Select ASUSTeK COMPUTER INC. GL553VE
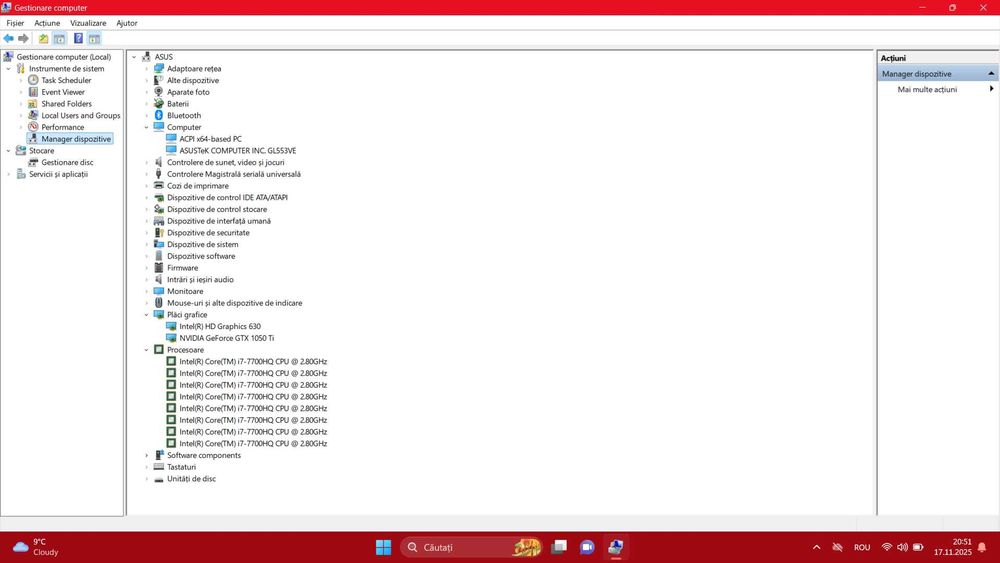This screenshot has width=1000, height=563. point(238,150)
